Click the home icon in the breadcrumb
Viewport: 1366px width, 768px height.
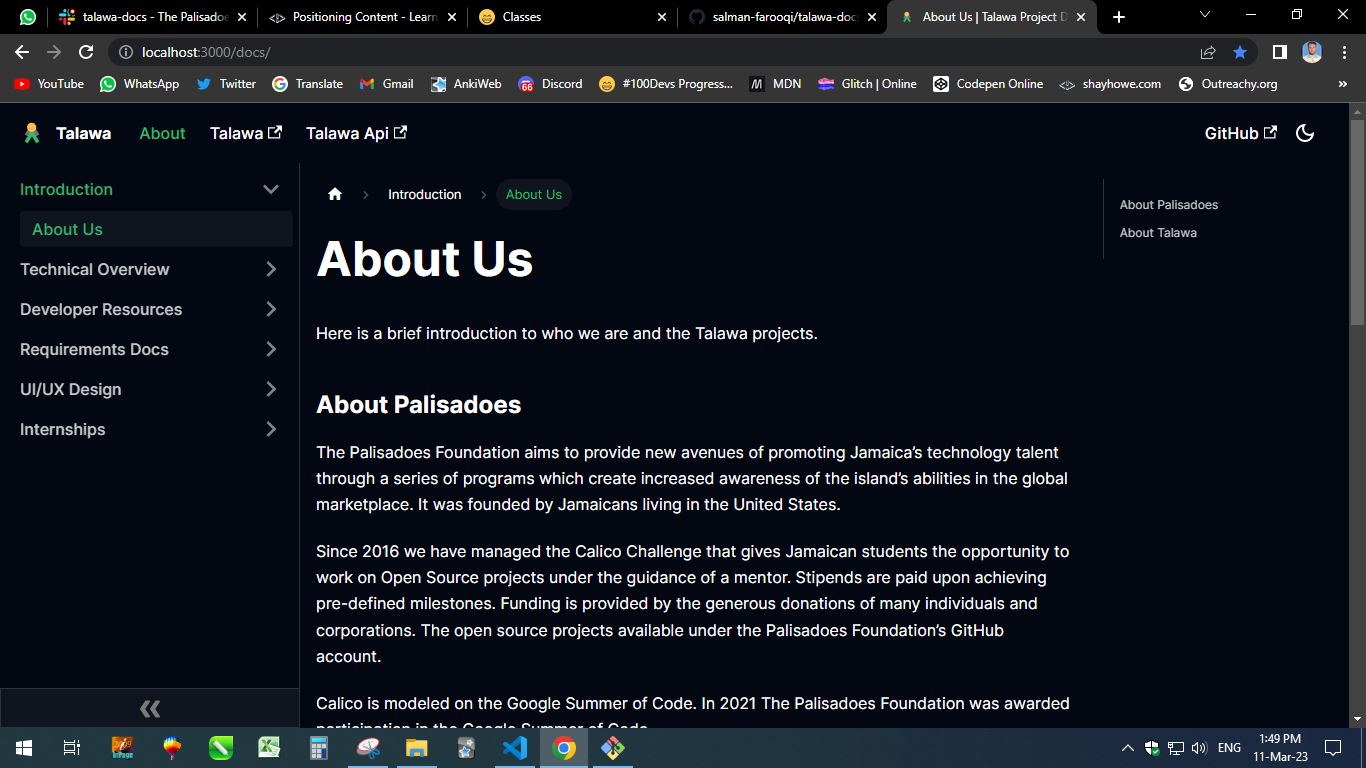tap(335, 194)
